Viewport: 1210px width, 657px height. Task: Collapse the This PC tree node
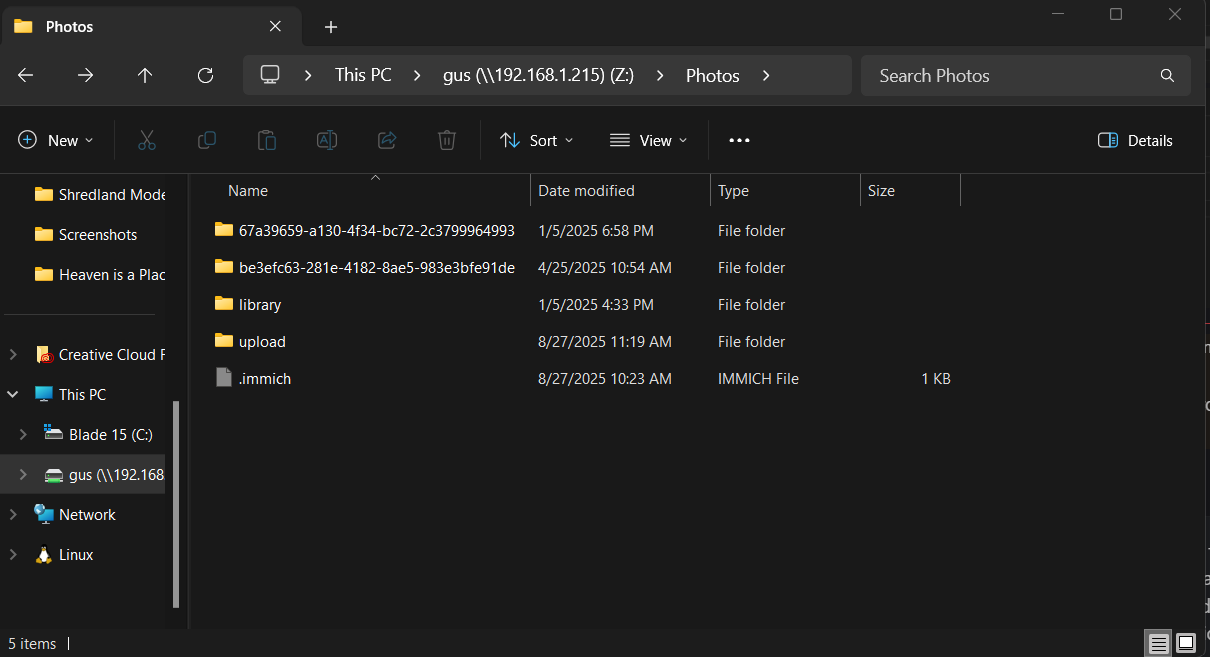13,395
